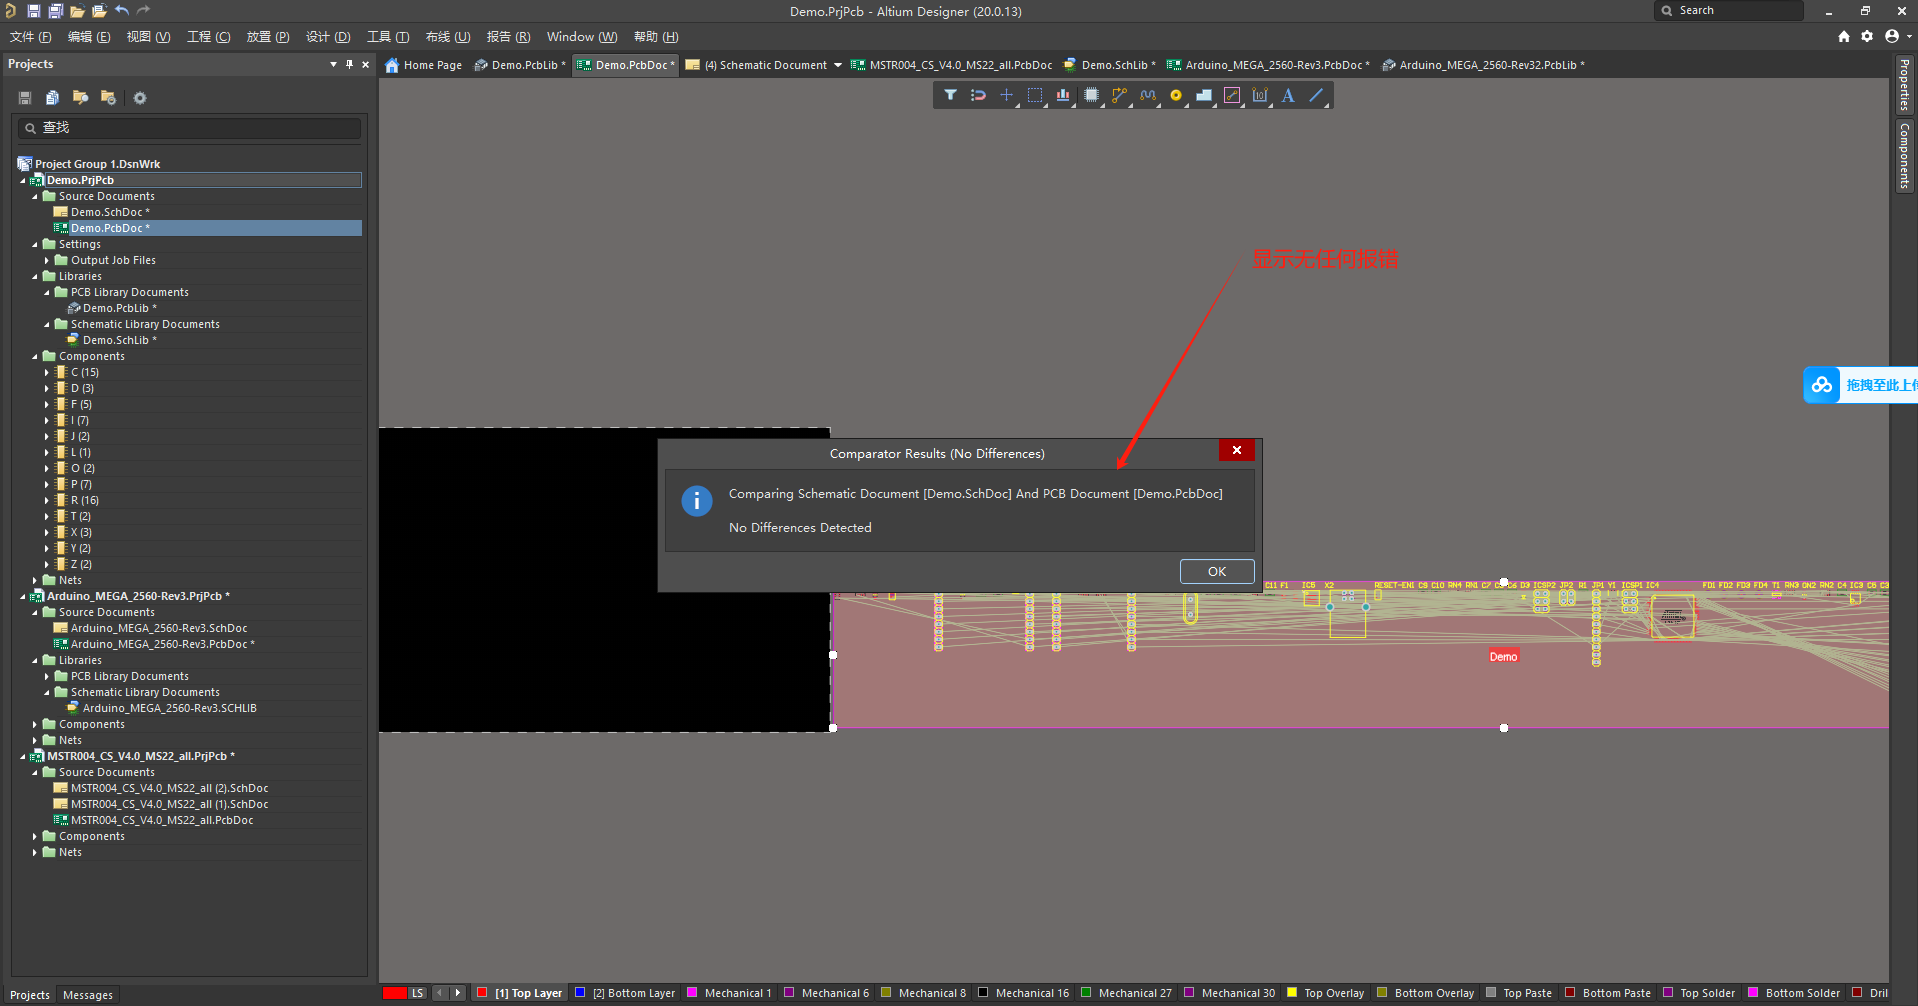The image size is (1918, 1006).
Task: Click the top Search box
Action: 1729,11
